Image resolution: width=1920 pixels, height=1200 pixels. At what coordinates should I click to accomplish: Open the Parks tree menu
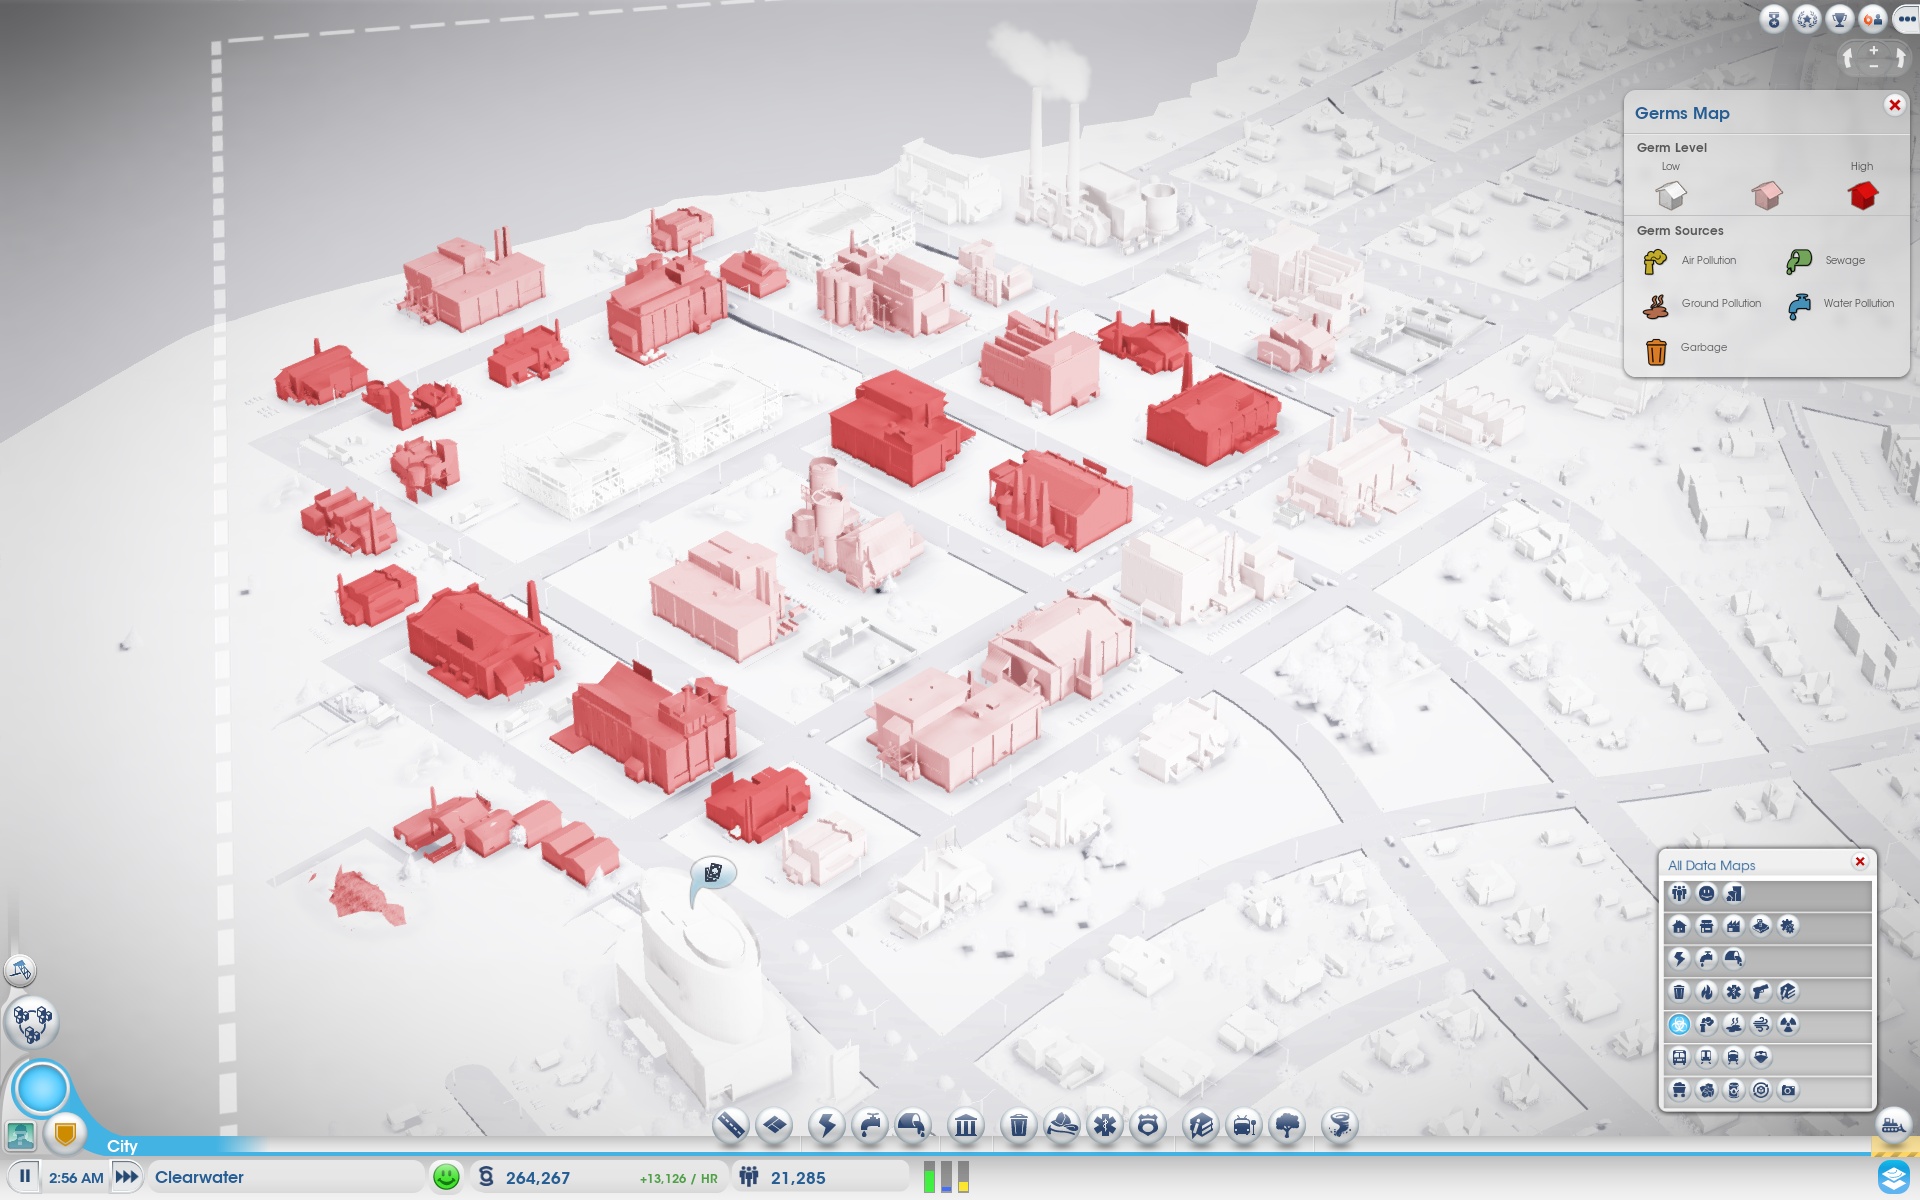(1287, 1126)
